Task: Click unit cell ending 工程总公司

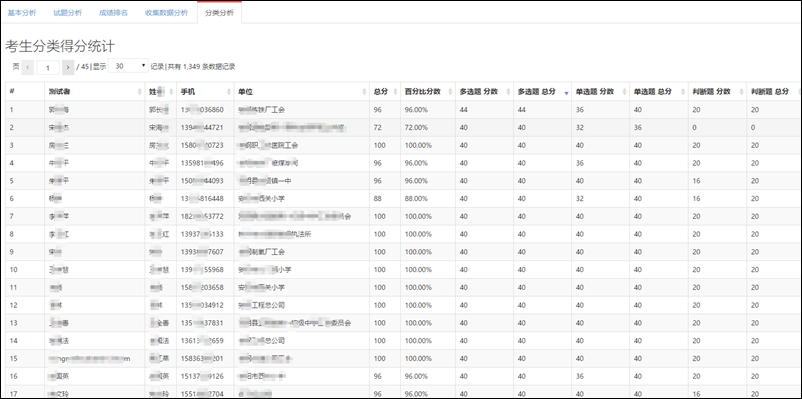Action: pos(261,305)
